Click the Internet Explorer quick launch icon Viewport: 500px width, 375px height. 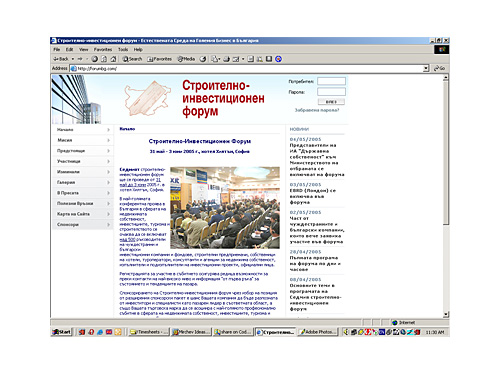tap(100, 332)
